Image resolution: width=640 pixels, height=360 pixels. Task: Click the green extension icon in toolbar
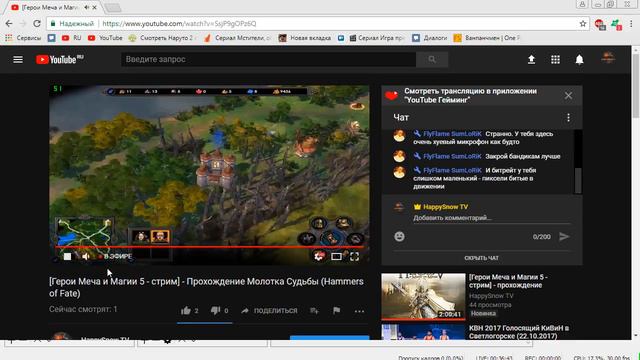pos(616,24)
